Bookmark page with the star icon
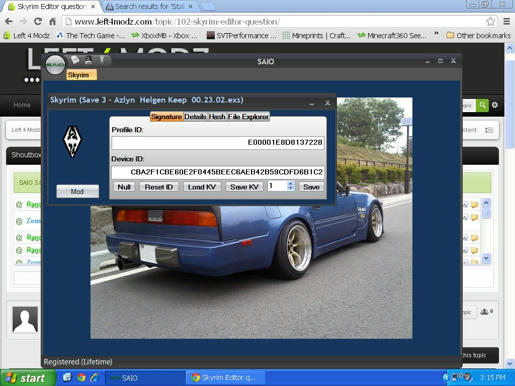Viewport: 515px width, 386px height. (x=490, y=22)
